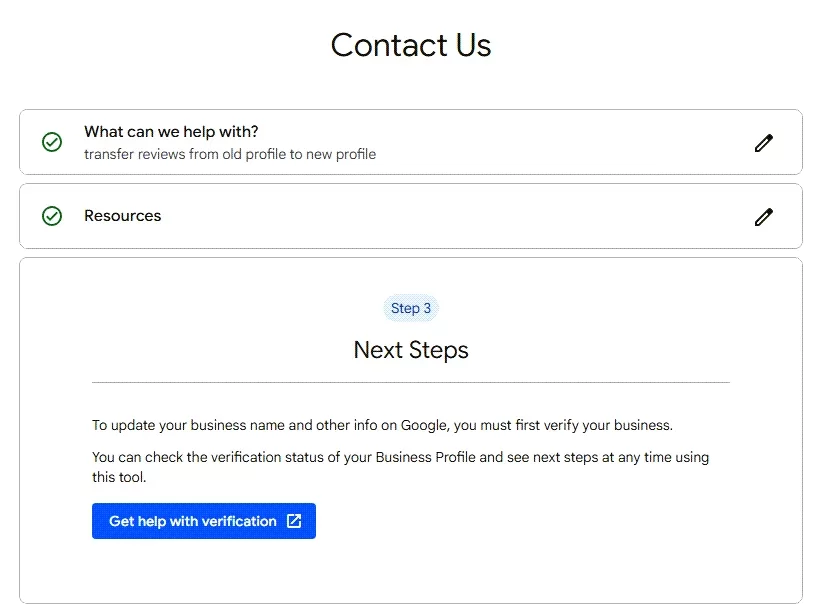The height and width of the screenshot is (616, 818).
Task: Click green checkmark beside "What can we help with?"
Action: tap(52, 142)
